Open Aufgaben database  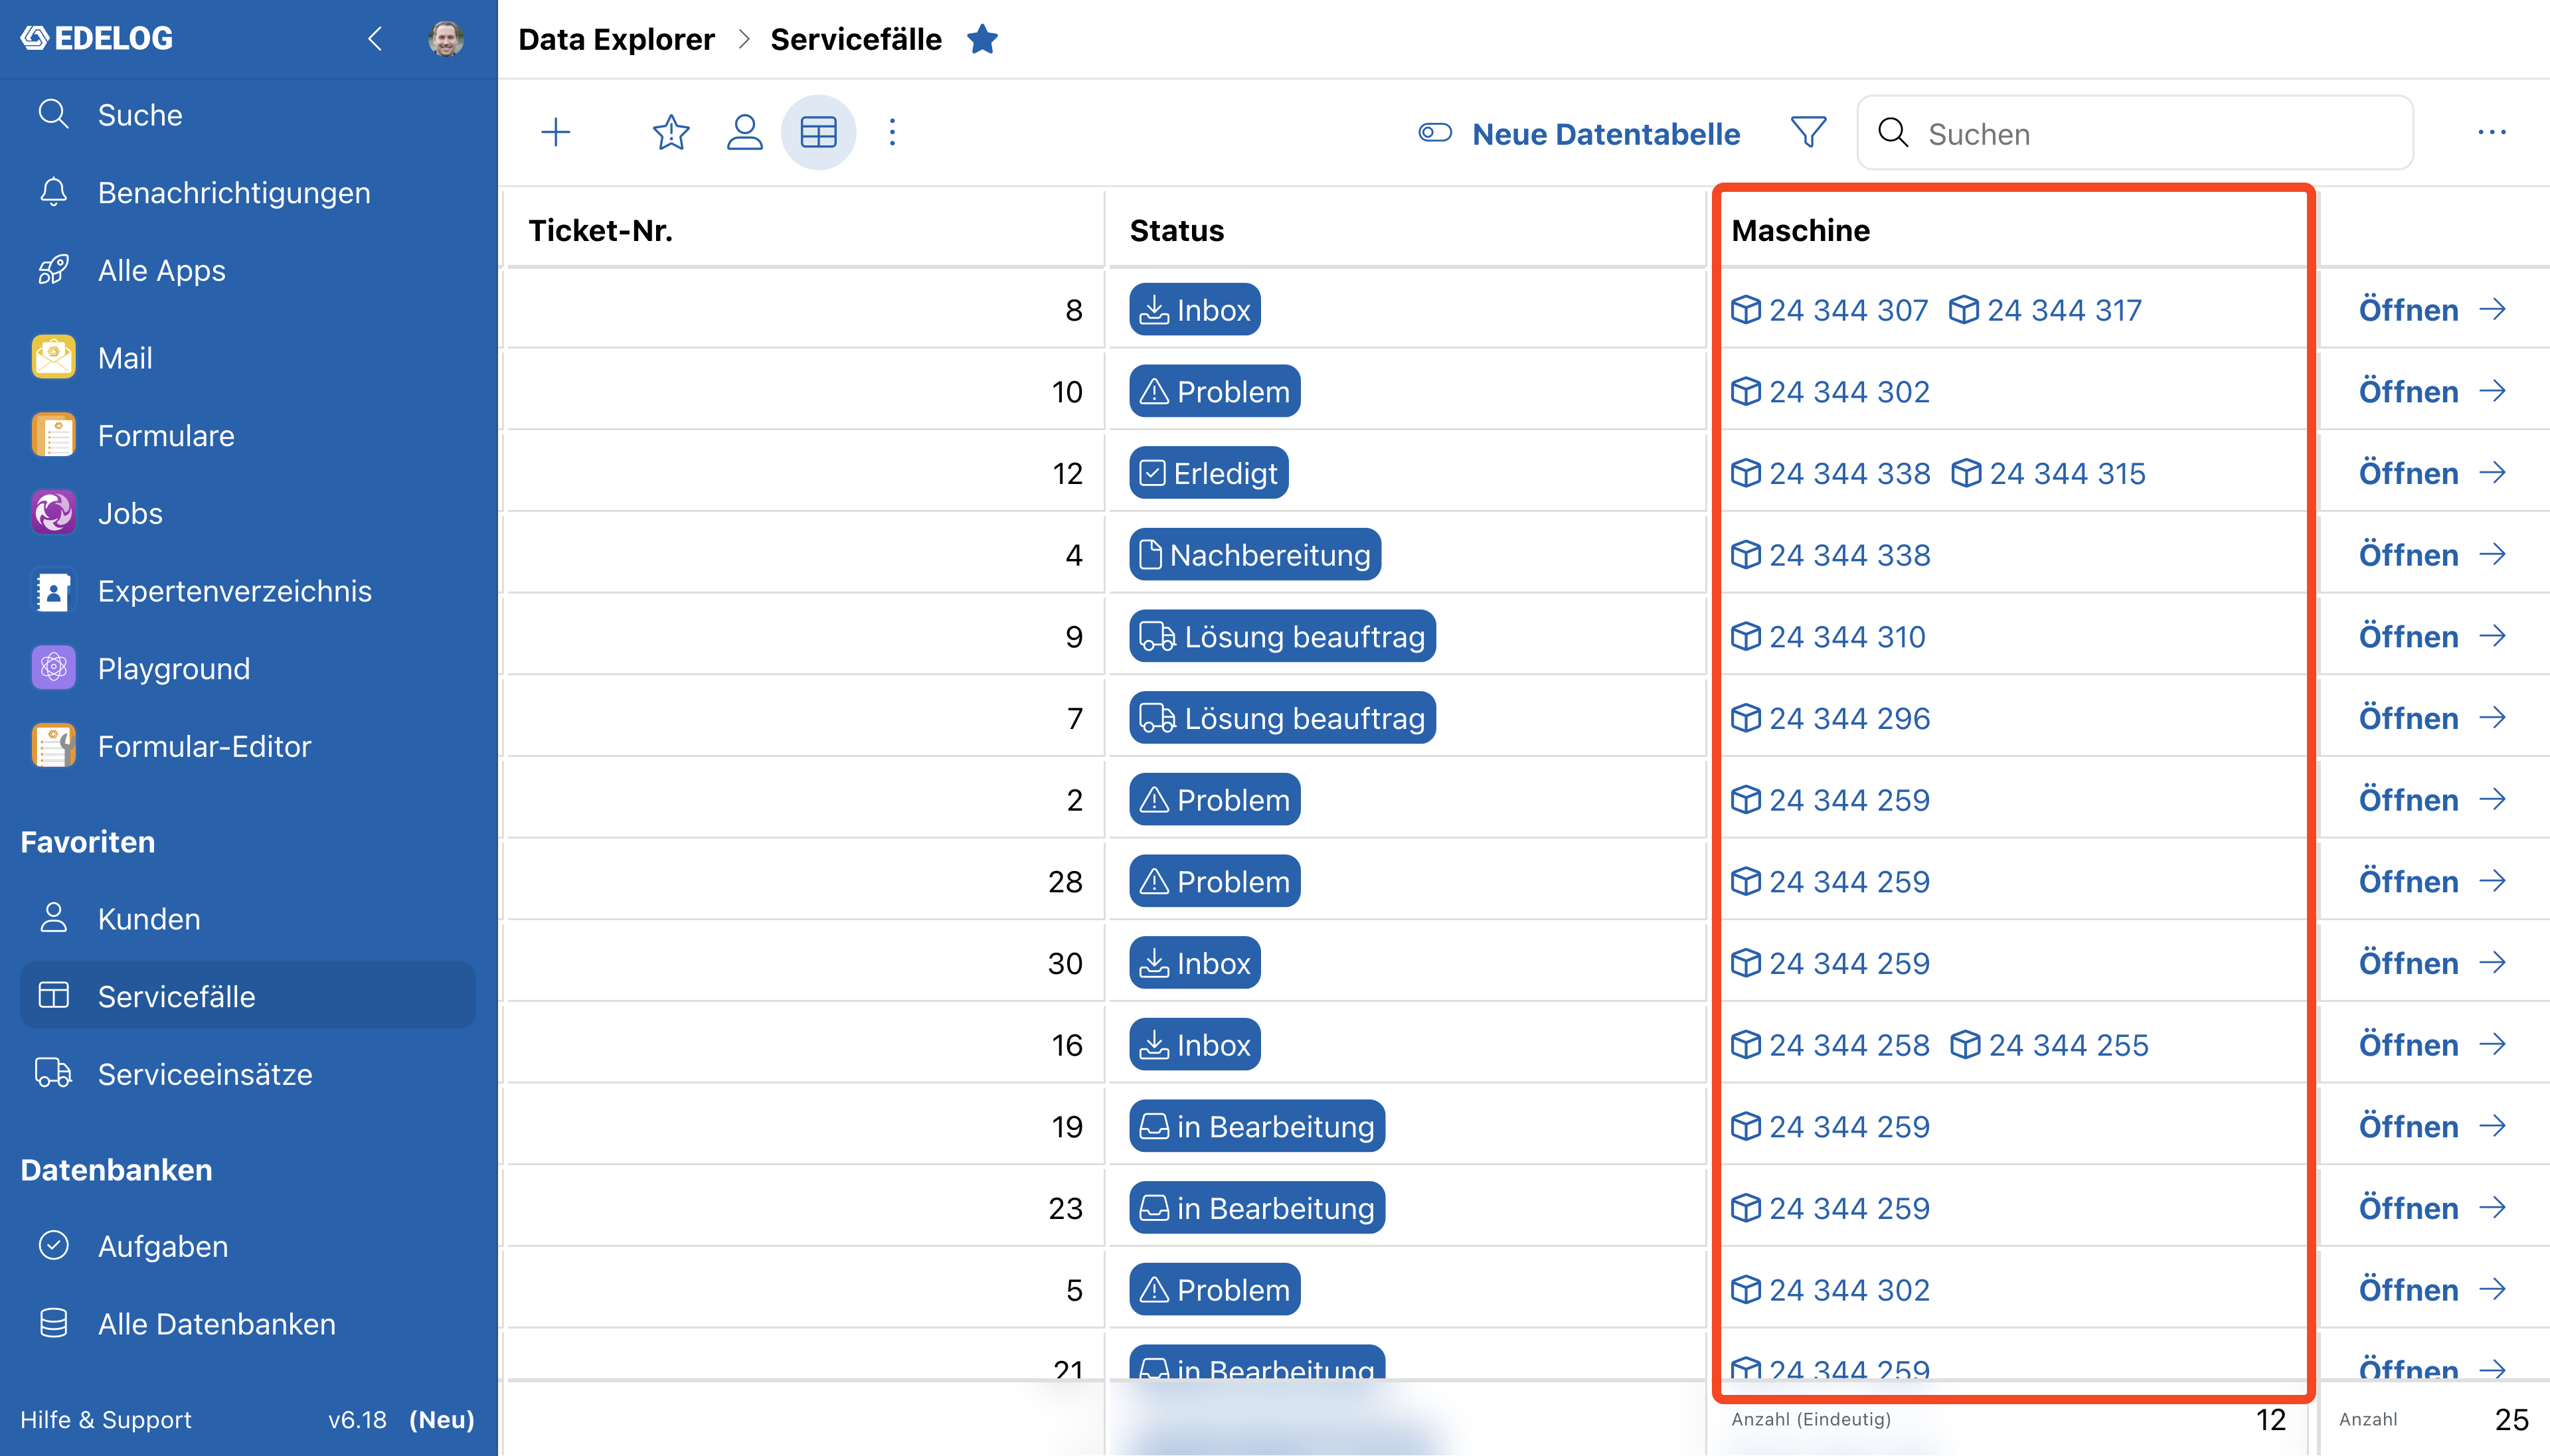point(248,1246)
